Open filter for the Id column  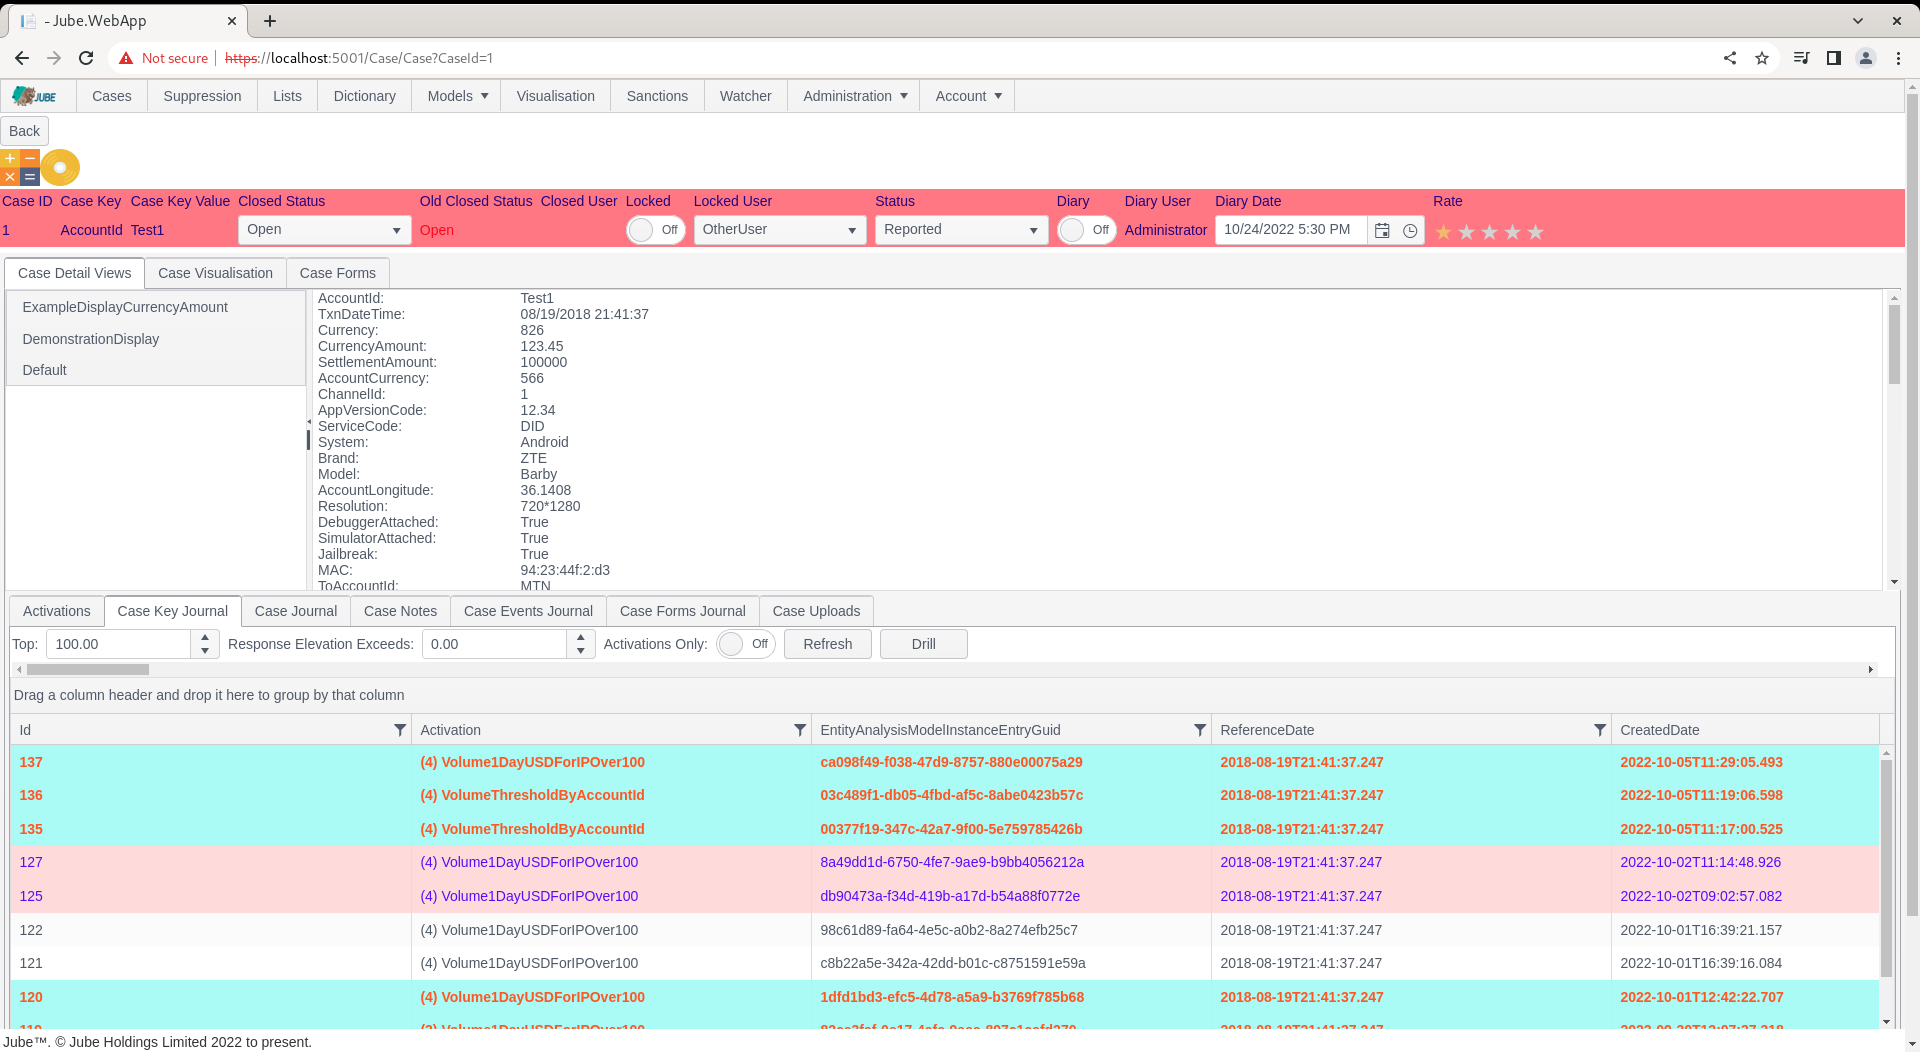(x=400, y=730)
